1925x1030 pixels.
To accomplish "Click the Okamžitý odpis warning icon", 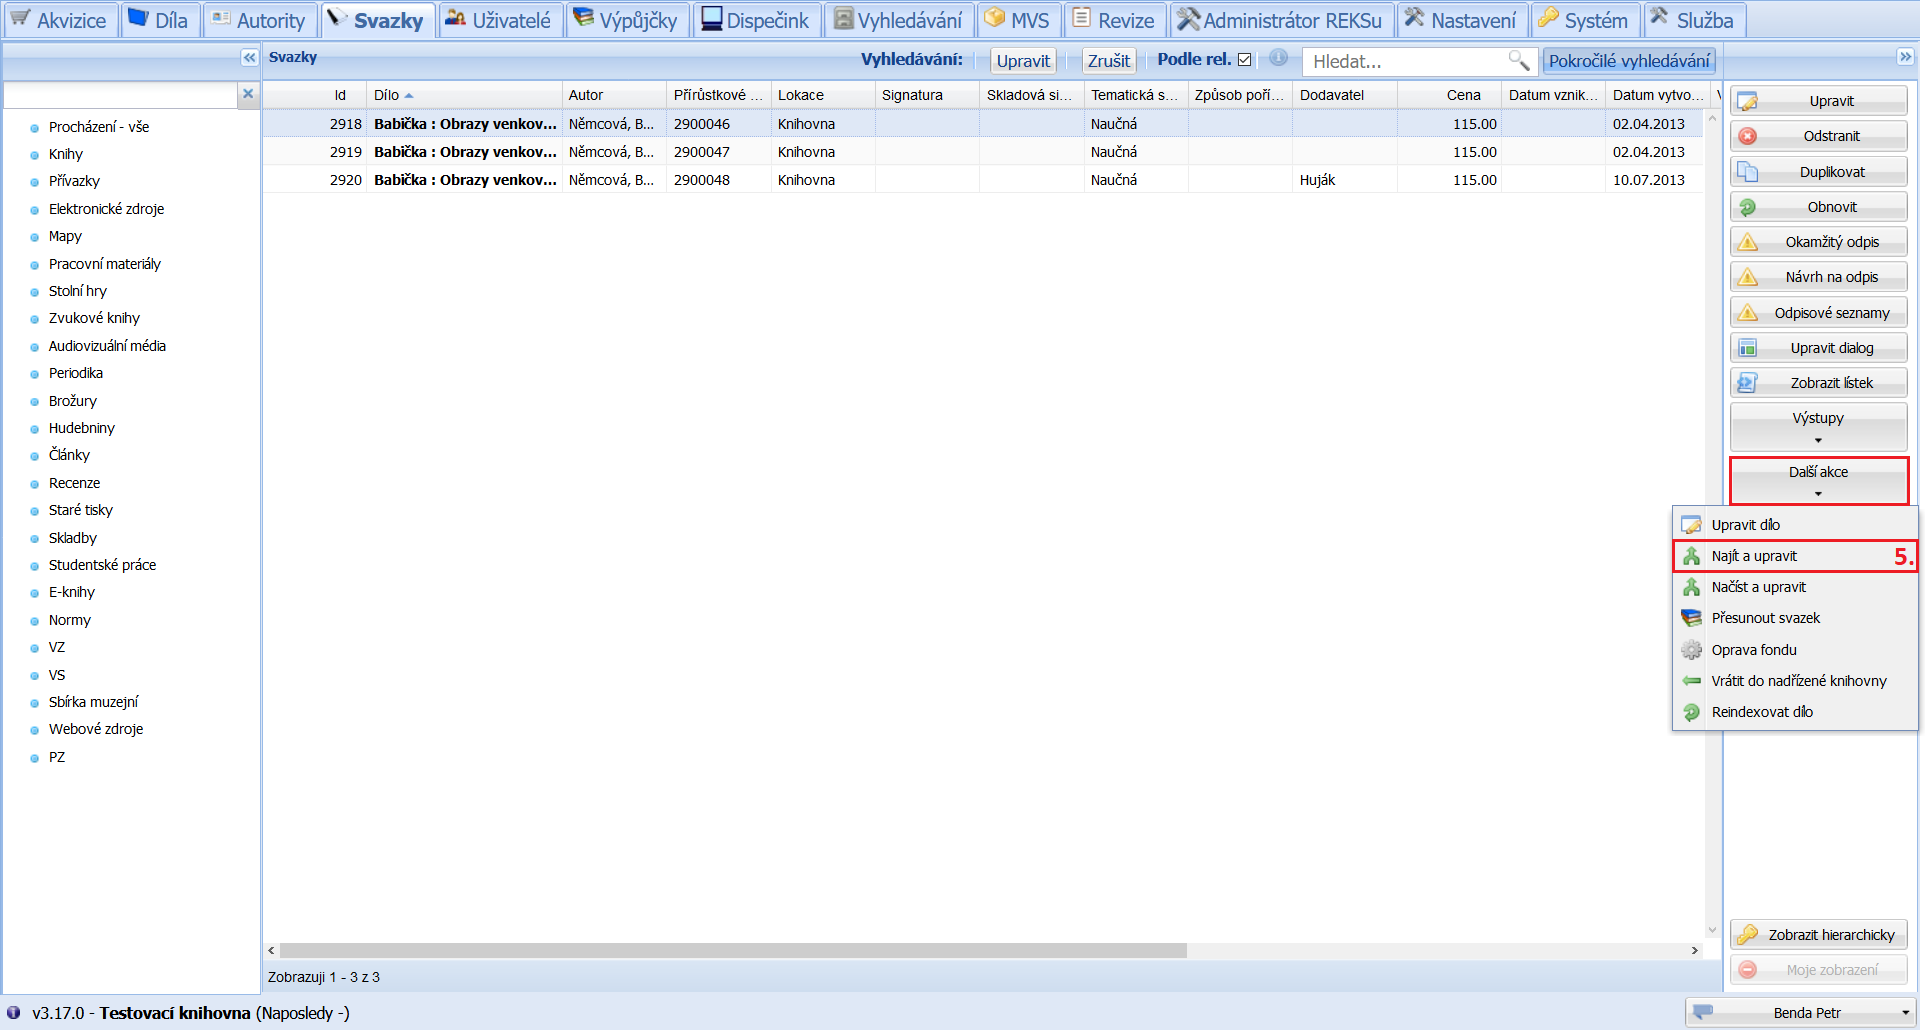I will 1748,242.
